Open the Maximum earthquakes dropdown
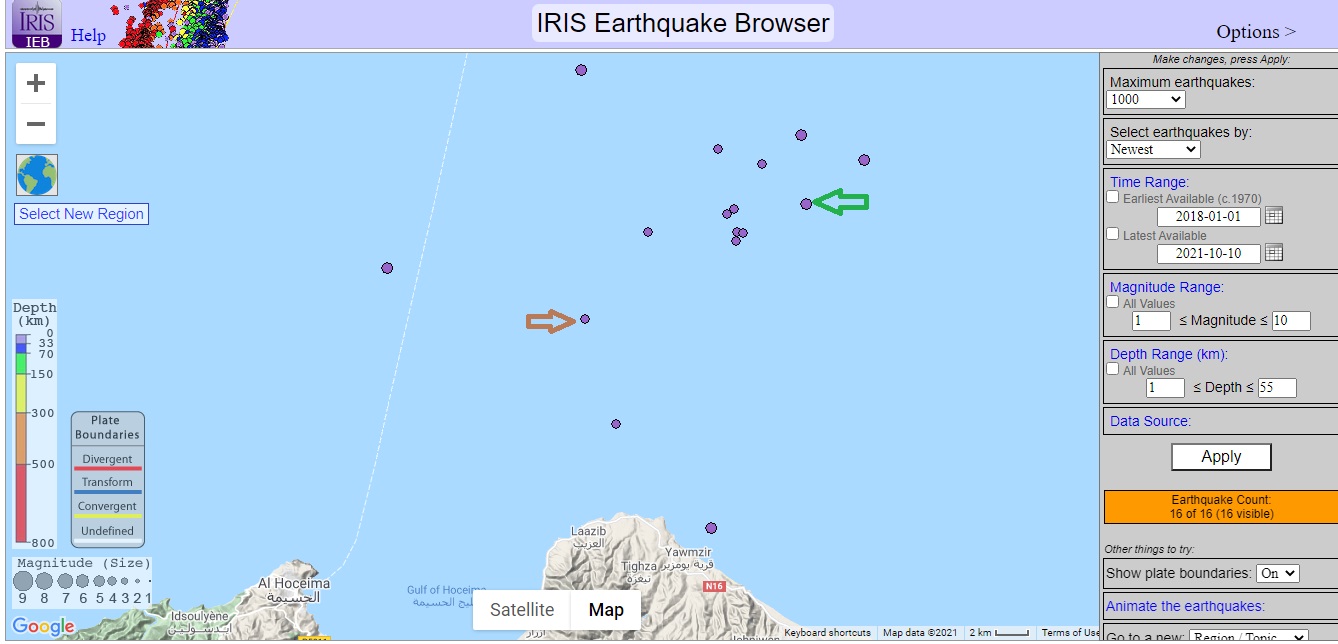Image resolution: width=1338 pixels, height=644 pixels. click(x=1146, y=99)
